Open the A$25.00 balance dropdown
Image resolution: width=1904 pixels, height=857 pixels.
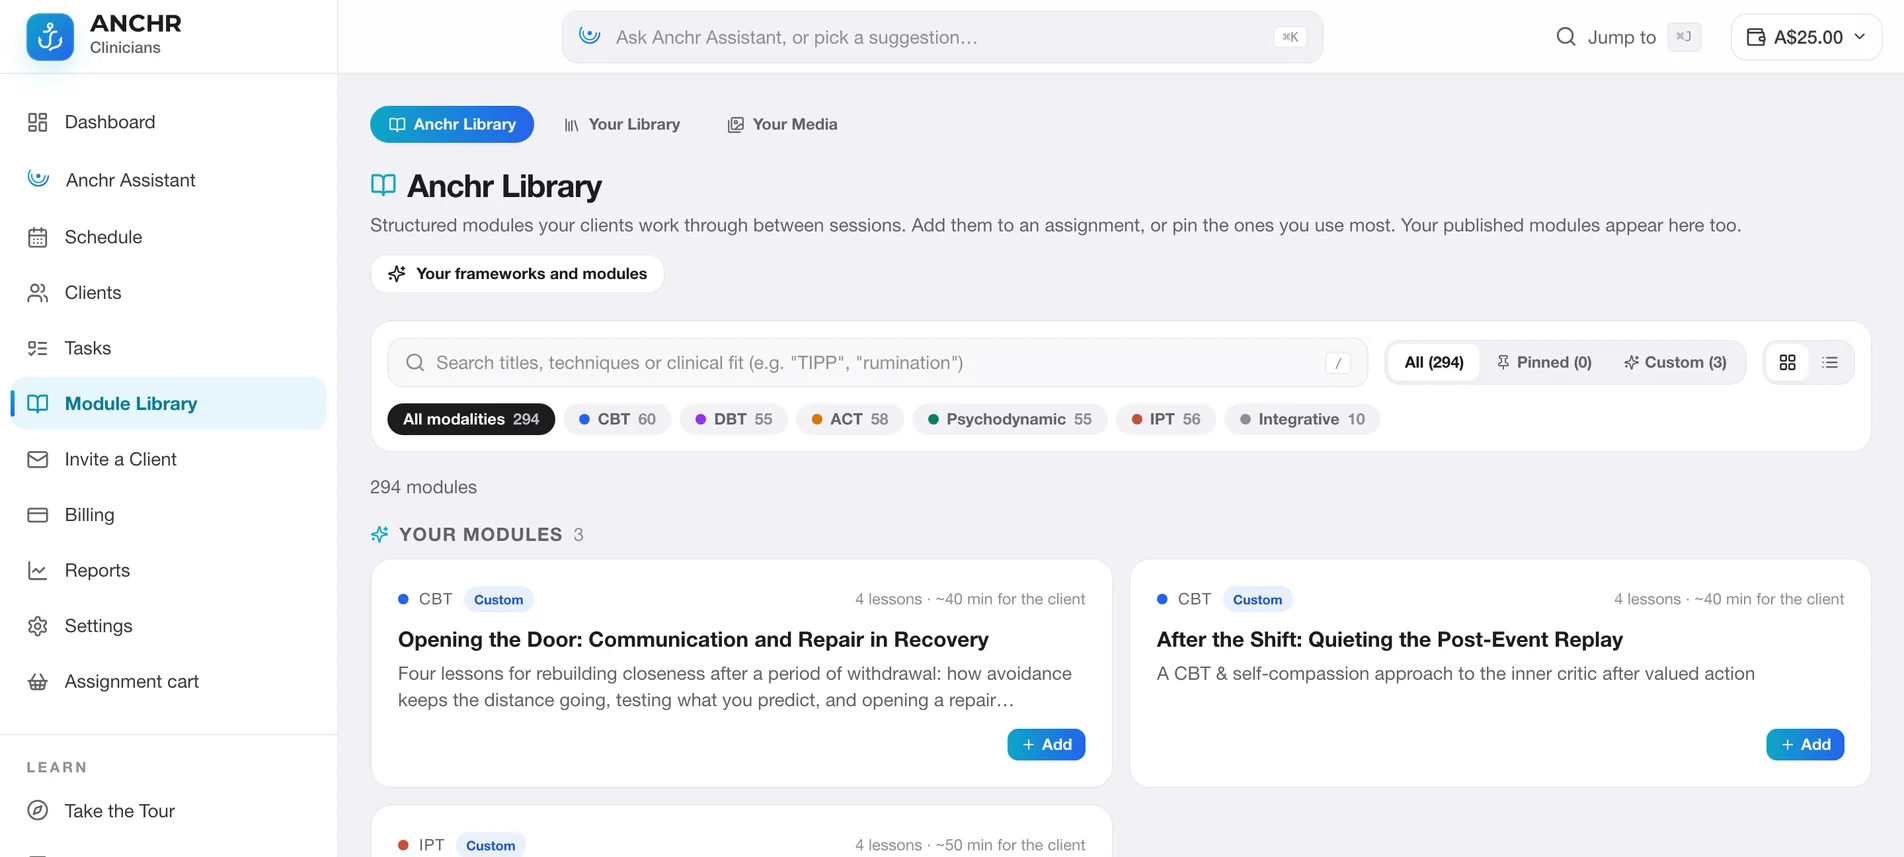point(1806,37)
